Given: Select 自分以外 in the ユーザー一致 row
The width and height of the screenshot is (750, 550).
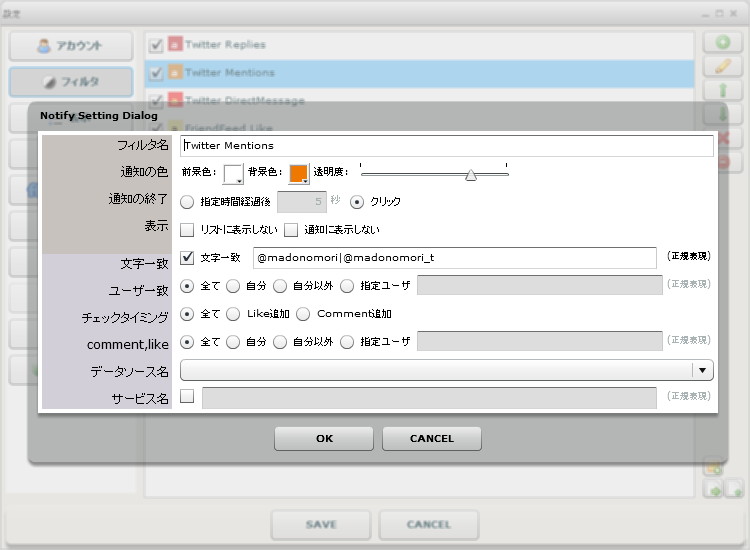Looking at the screenshot, I should click(280, 286).
